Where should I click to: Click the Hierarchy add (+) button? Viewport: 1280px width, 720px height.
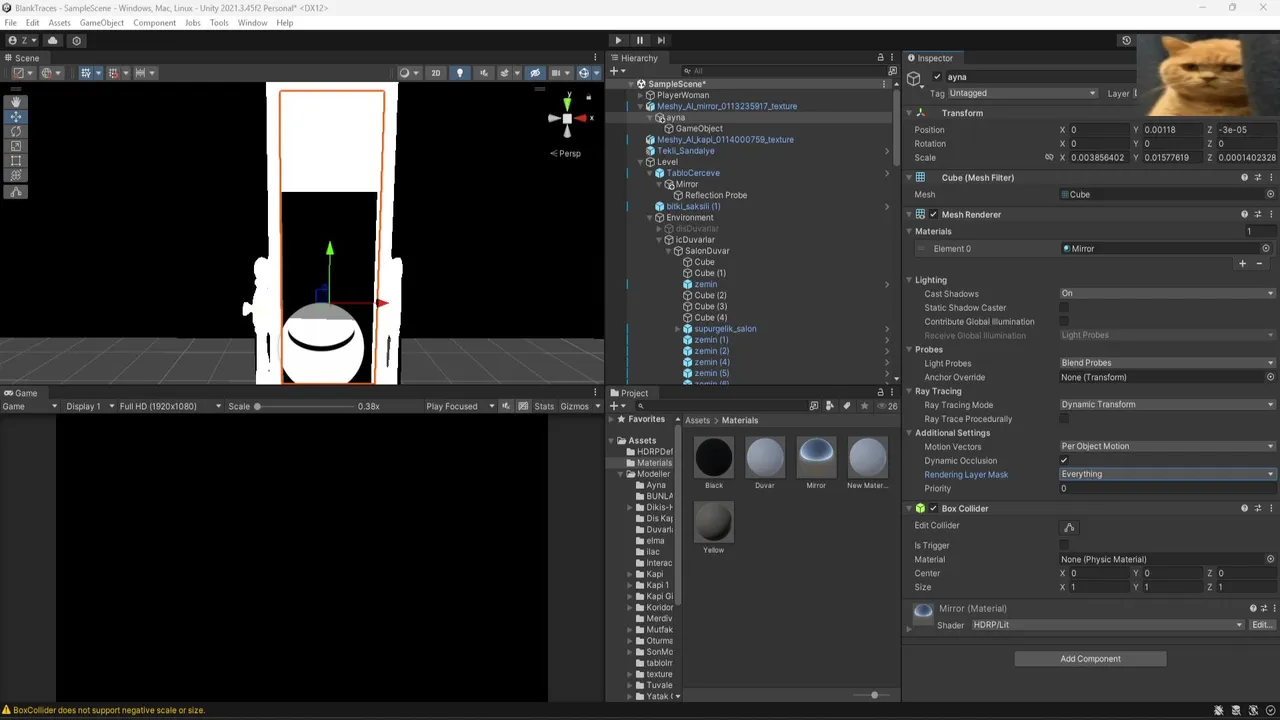615,71
